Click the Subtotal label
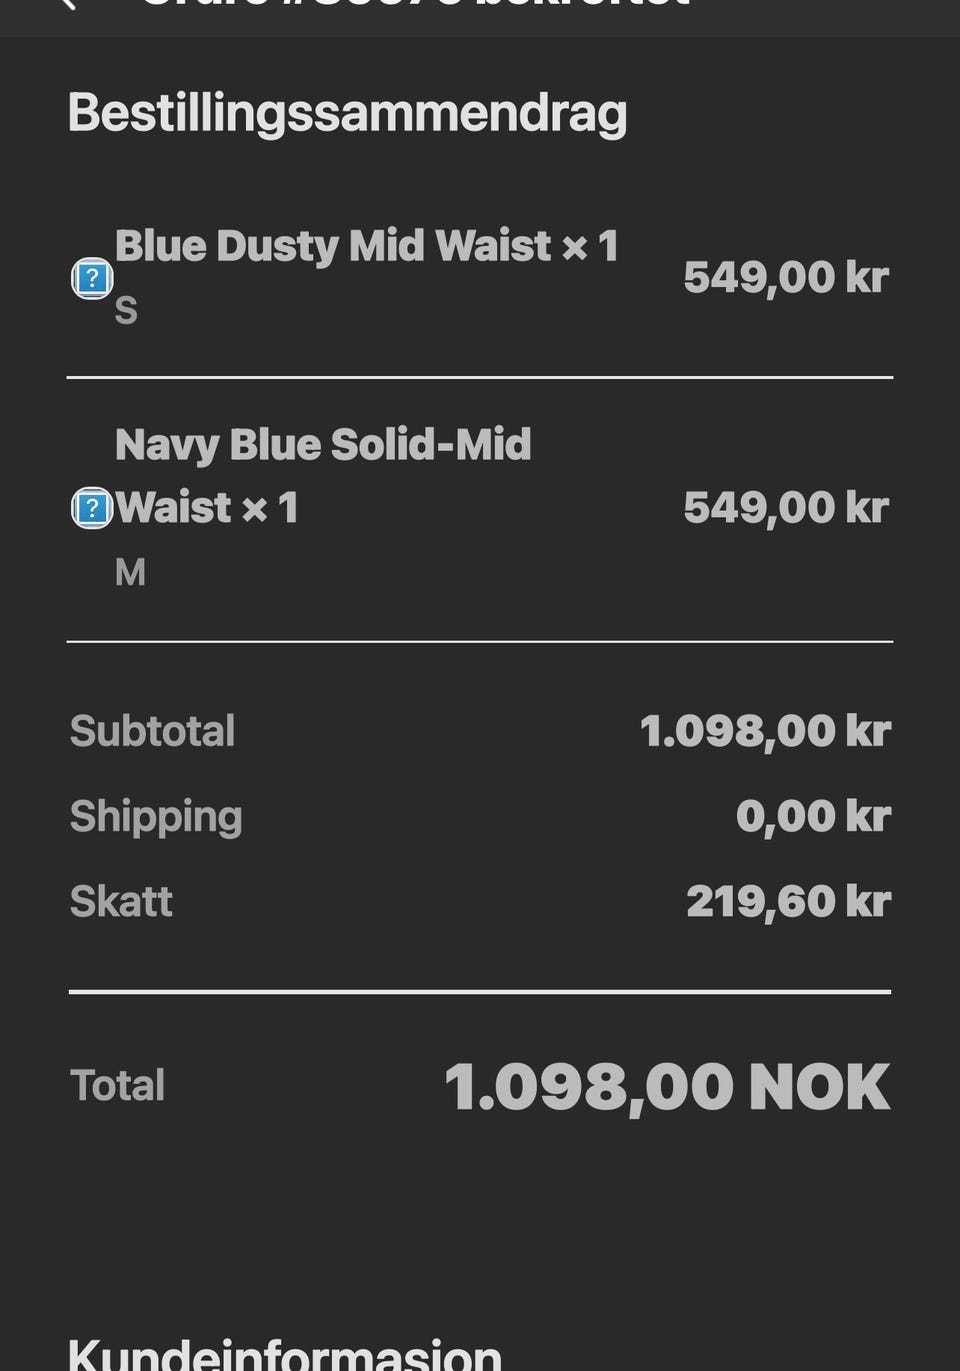Image resolution: width=960 pixels, height=1371 pixels. pyautogui.click(x=152, y=731)
